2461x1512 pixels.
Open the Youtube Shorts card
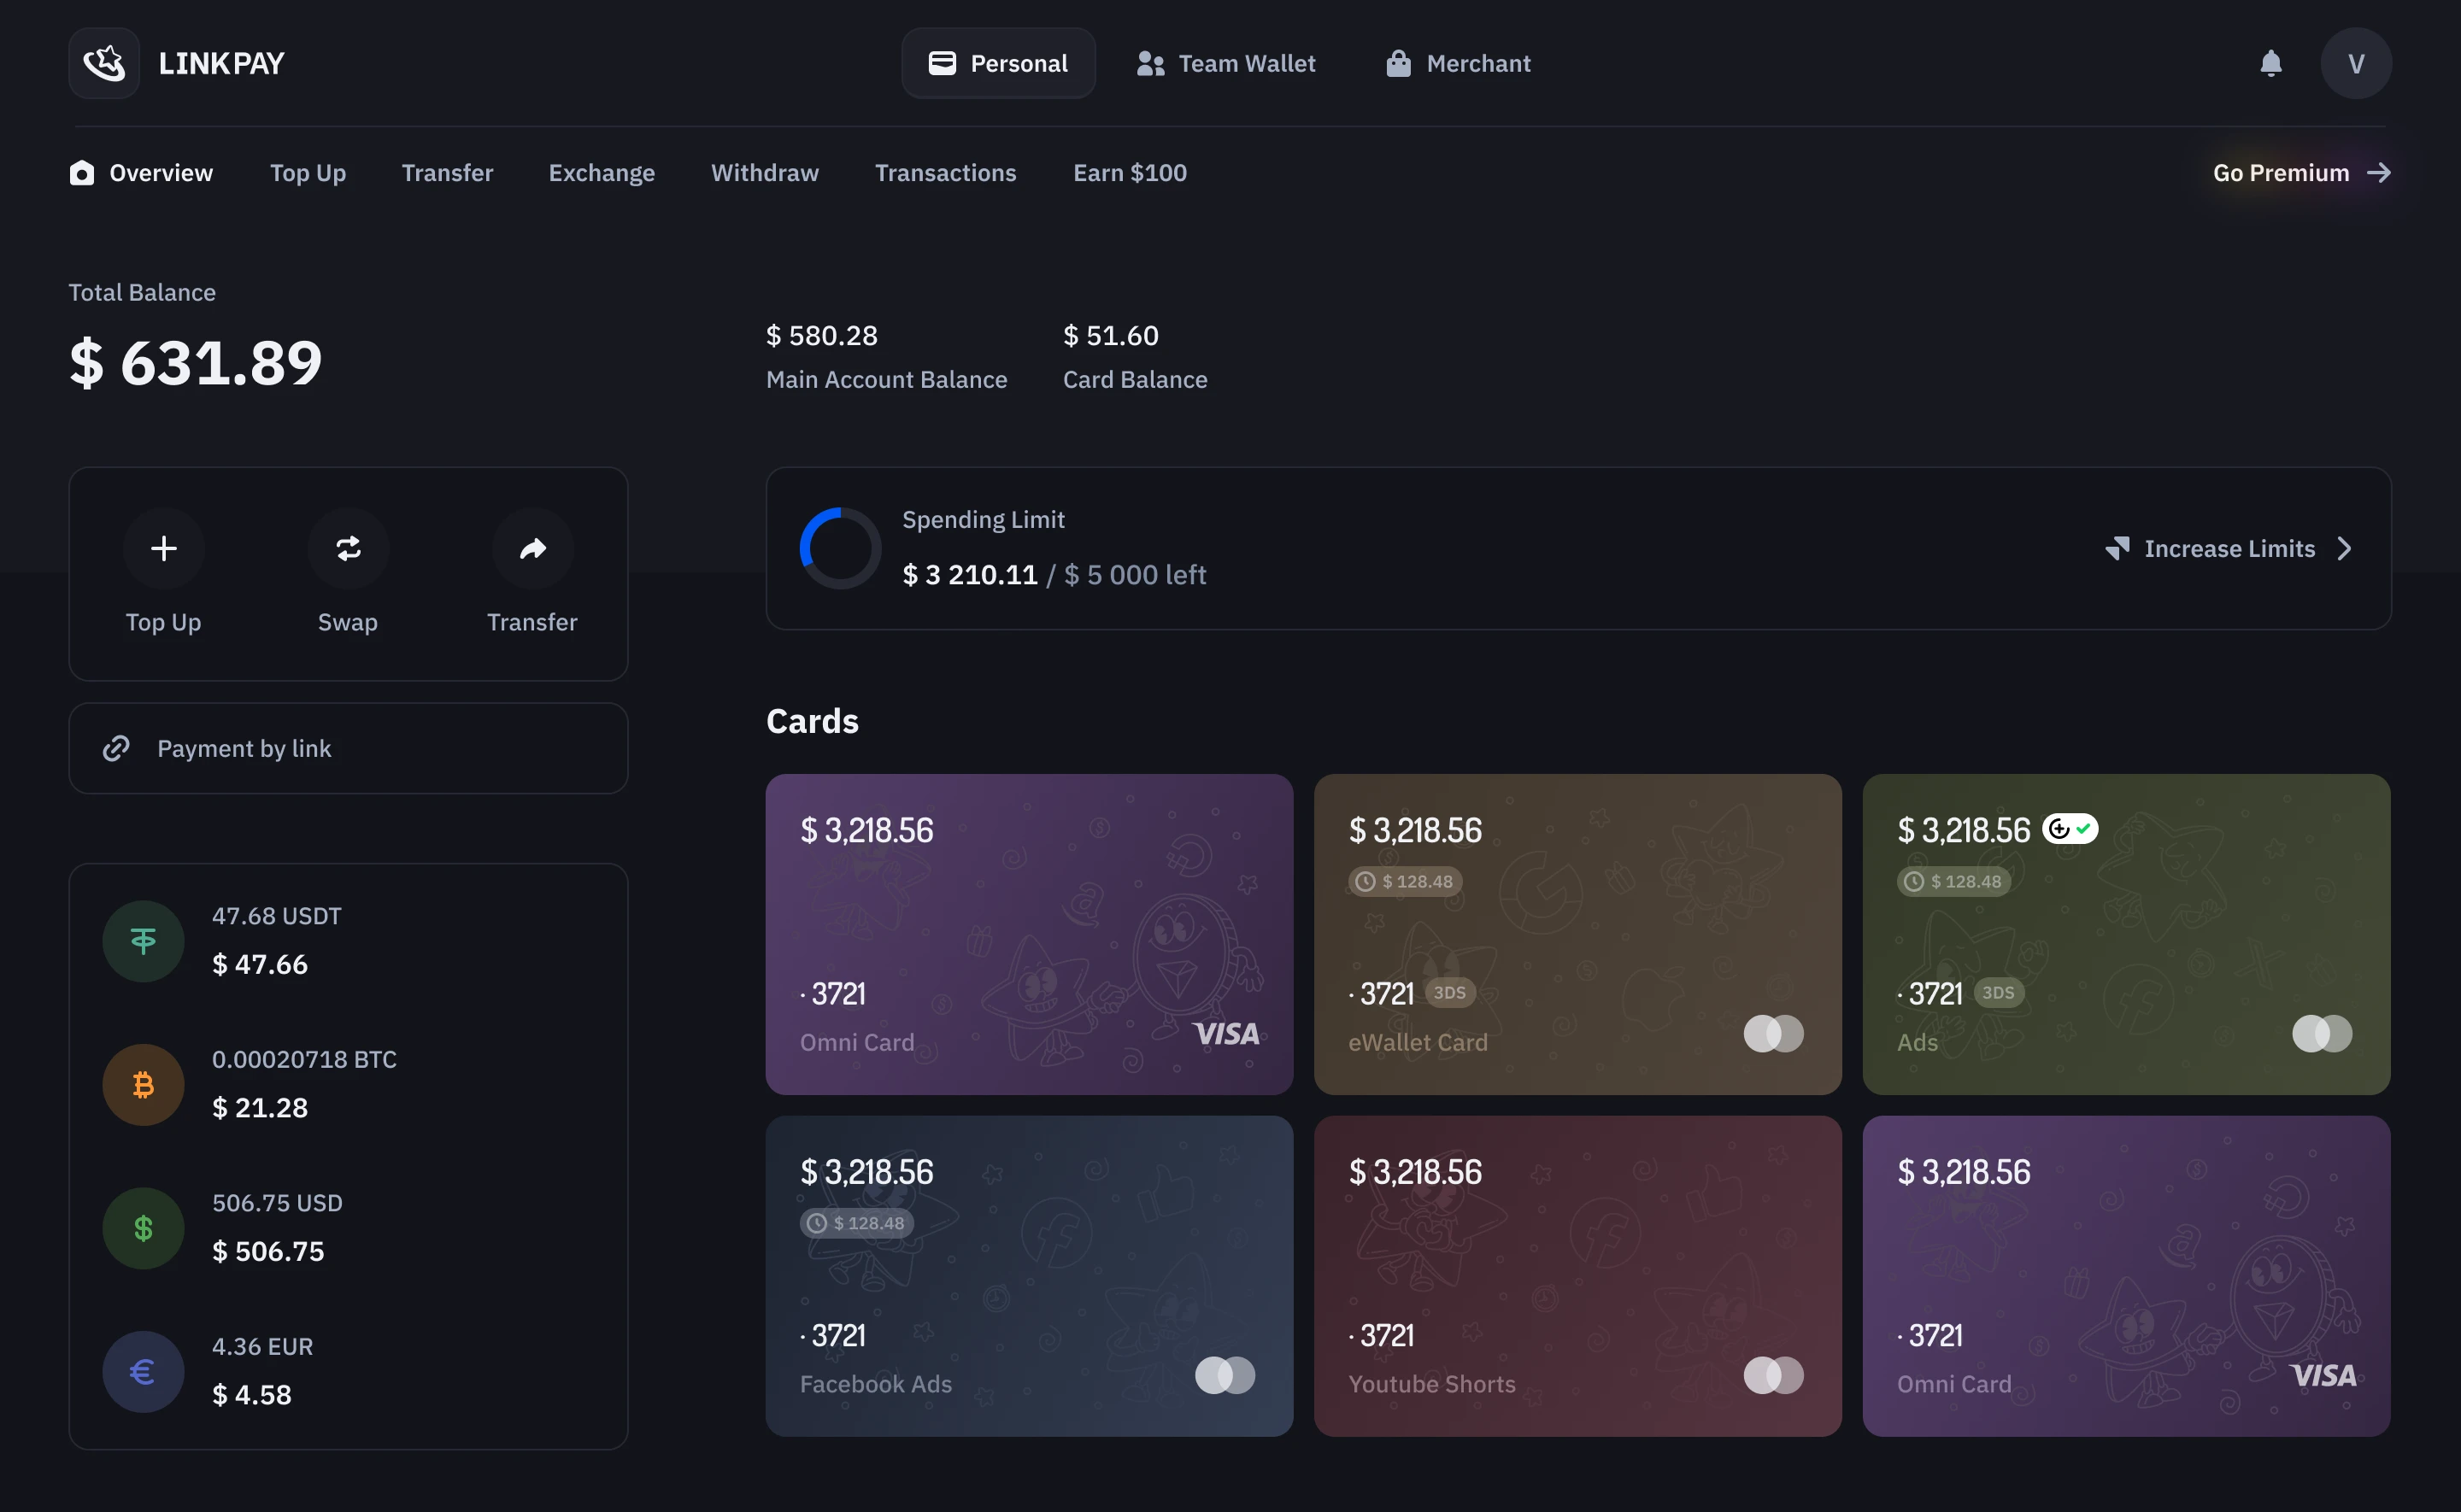(1577, 1276)
